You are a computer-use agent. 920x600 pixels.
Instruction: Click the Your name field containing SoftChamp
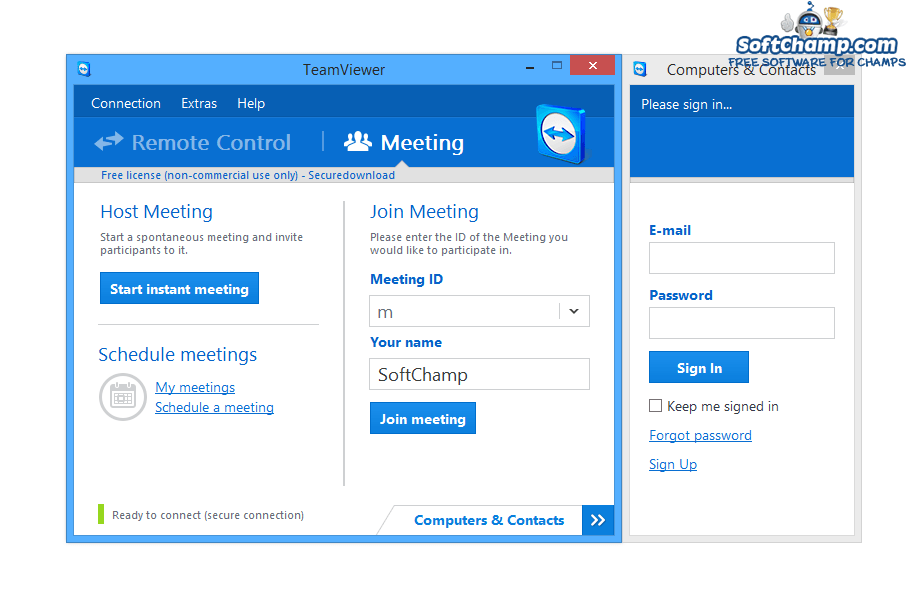click(479, 374)
